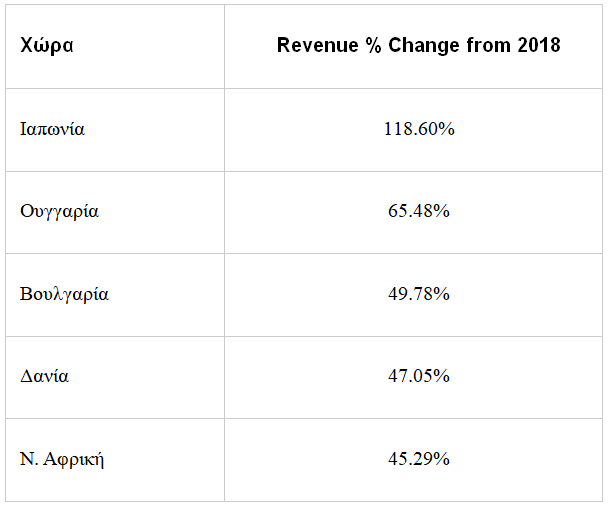This screenshot has height=505, width=609.
Task: Select the 47.05% value
Action: (419, 376)
